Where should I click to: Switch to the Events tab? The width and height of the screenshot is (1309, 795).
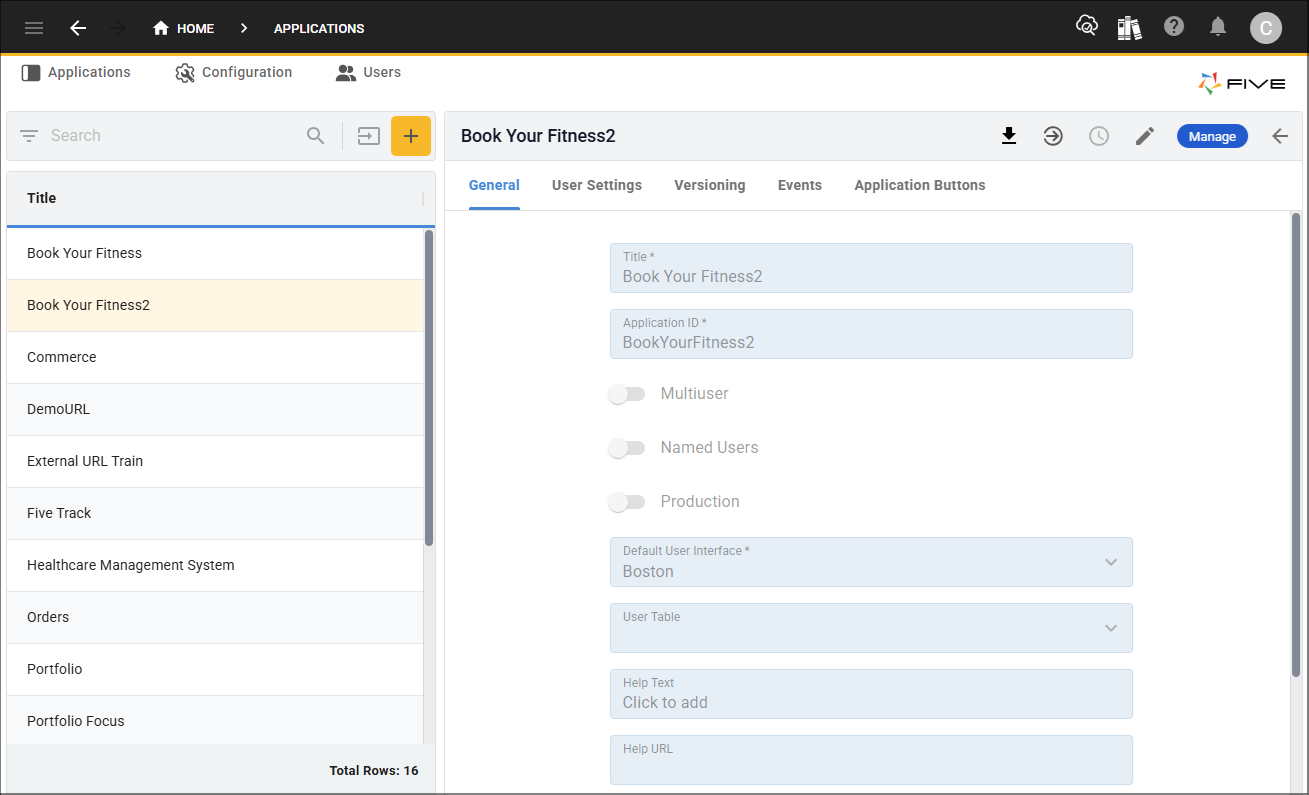click(800, 185)
